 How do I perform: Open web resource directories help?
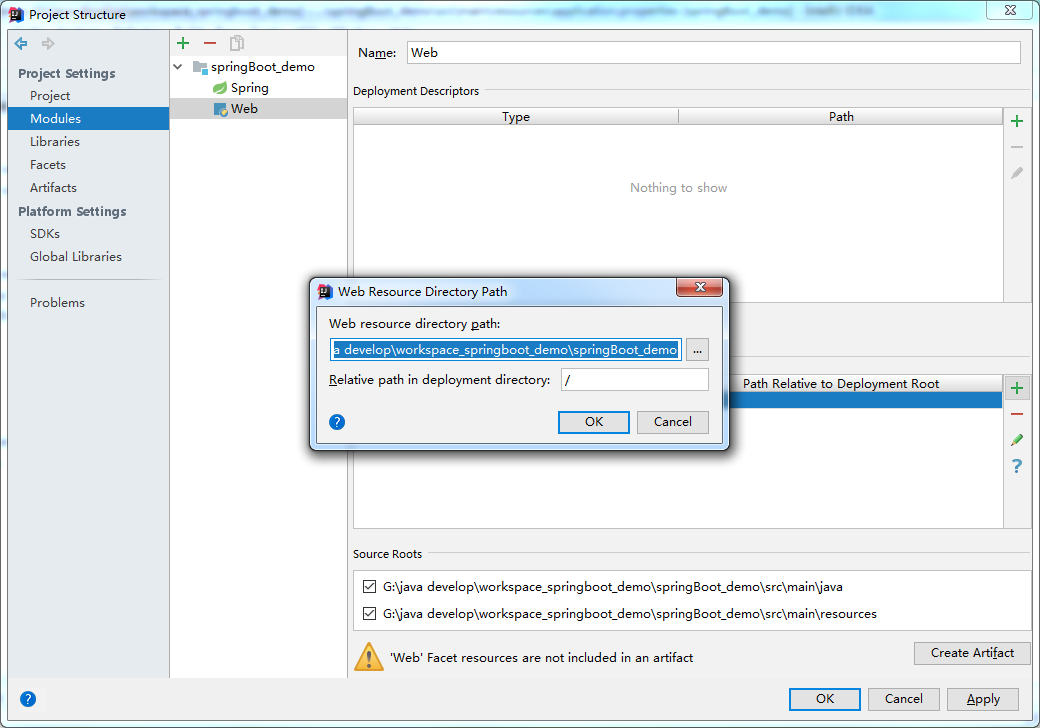pos(1017,466)
